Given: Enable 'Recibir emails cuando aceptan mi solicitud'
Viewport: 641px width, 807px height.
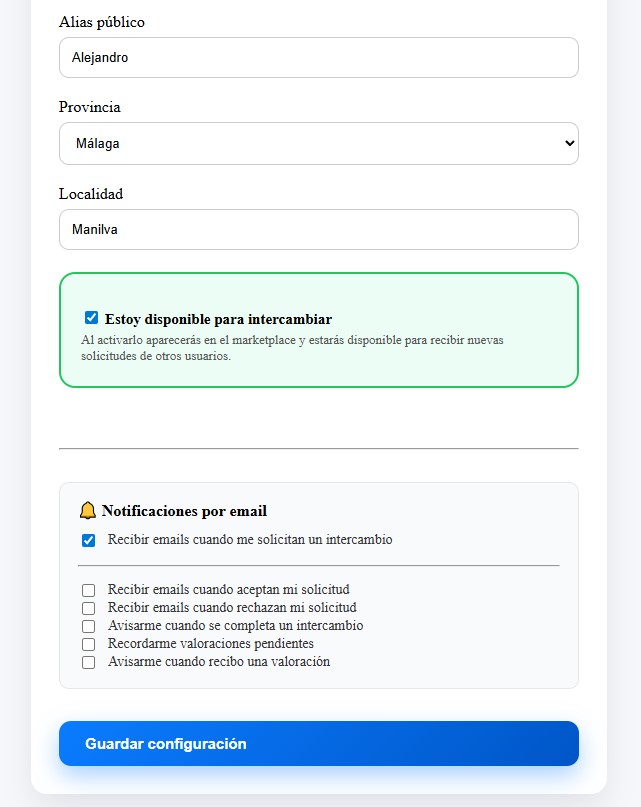Looking at the screenshot, I should [x=89, y=589].
